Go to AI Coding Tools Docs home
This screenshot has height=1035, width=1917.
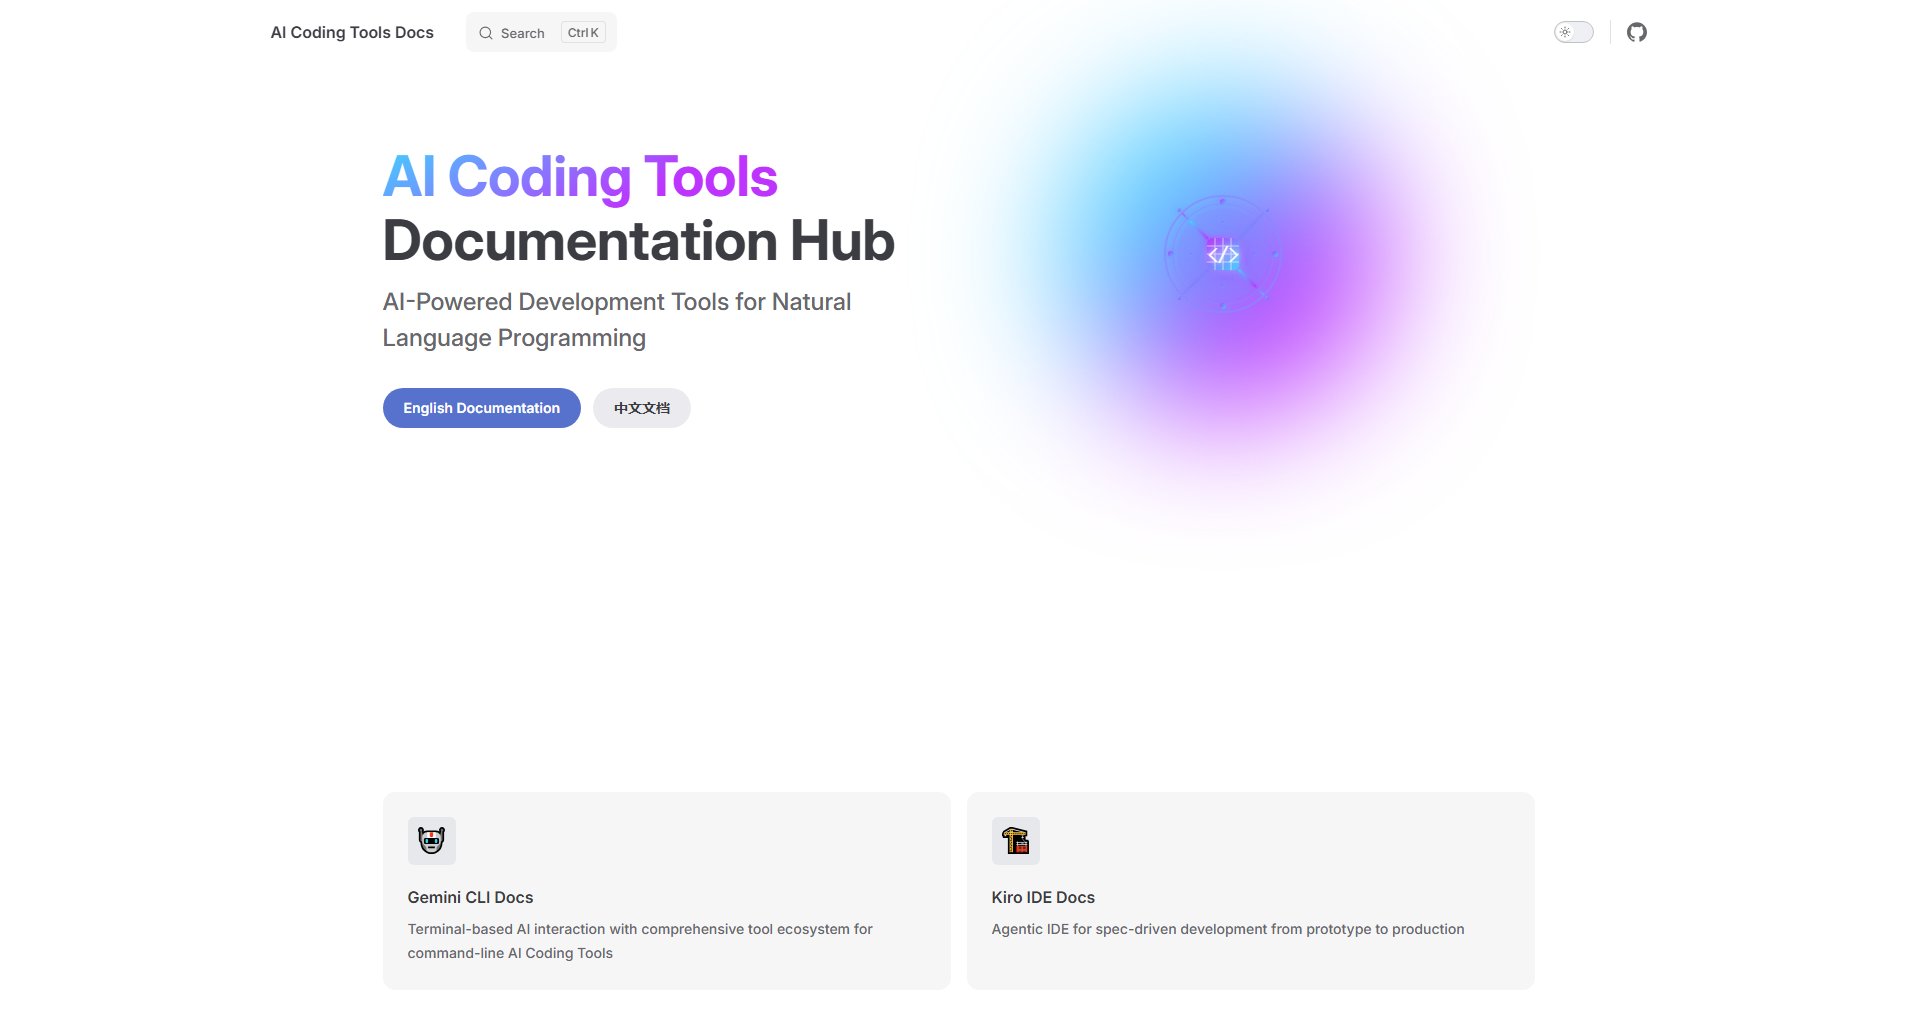[x=352, y=33]
